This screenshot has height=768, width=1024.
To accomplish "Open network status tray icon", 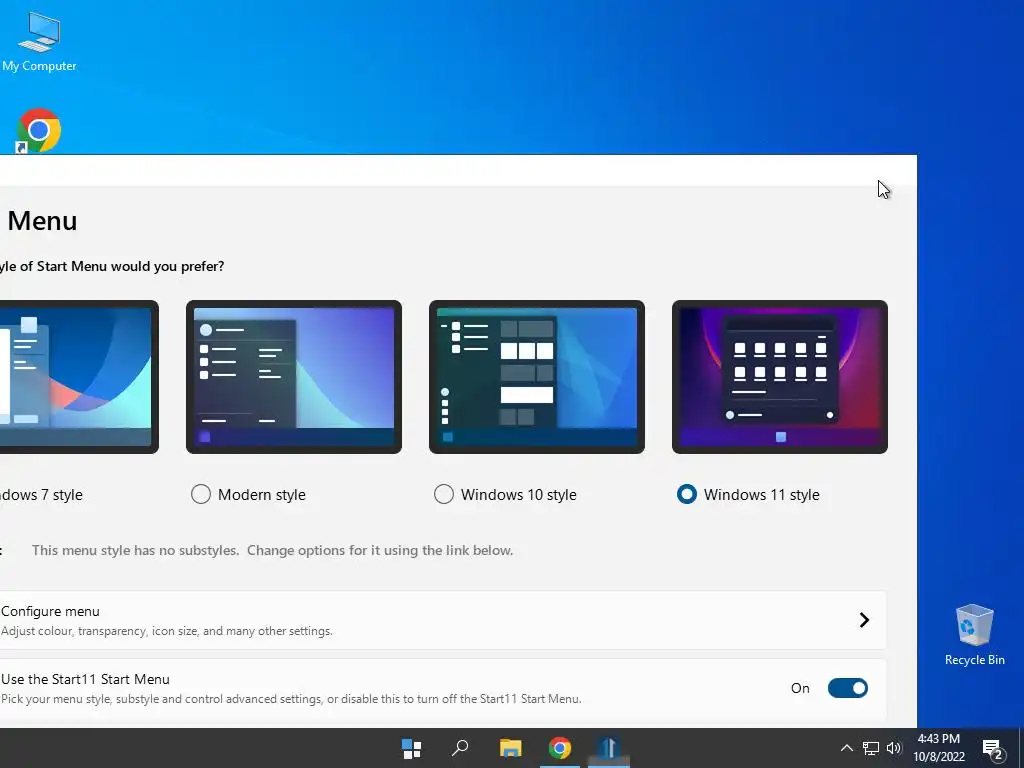I will pyautogui.click(x=871, y=748).
